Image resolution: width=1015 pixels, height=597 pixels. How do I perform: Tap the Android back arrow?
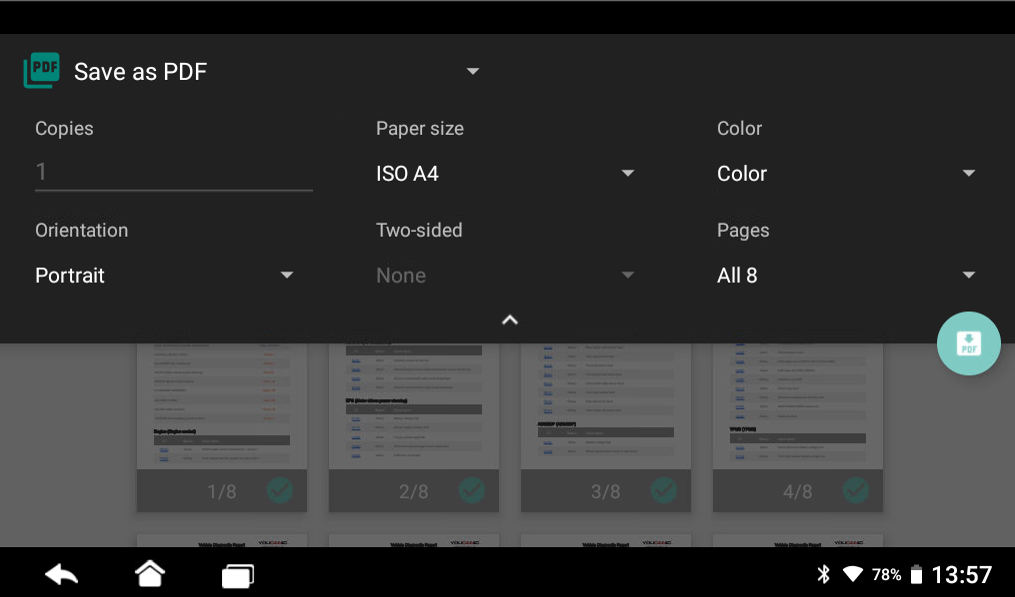pyautogui.click(x=61, y=574)
